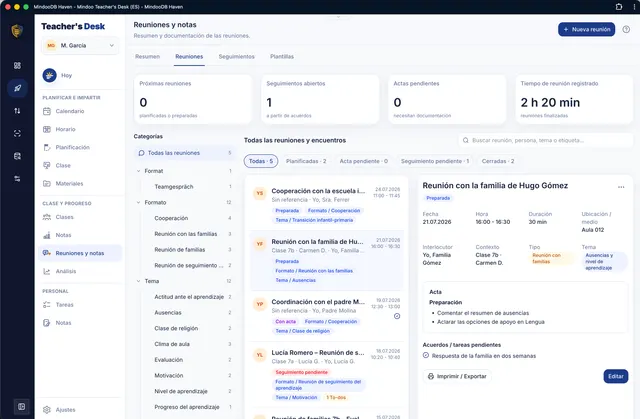Collapse the Tema category group
Screen dimensions: 640x419
138,281
